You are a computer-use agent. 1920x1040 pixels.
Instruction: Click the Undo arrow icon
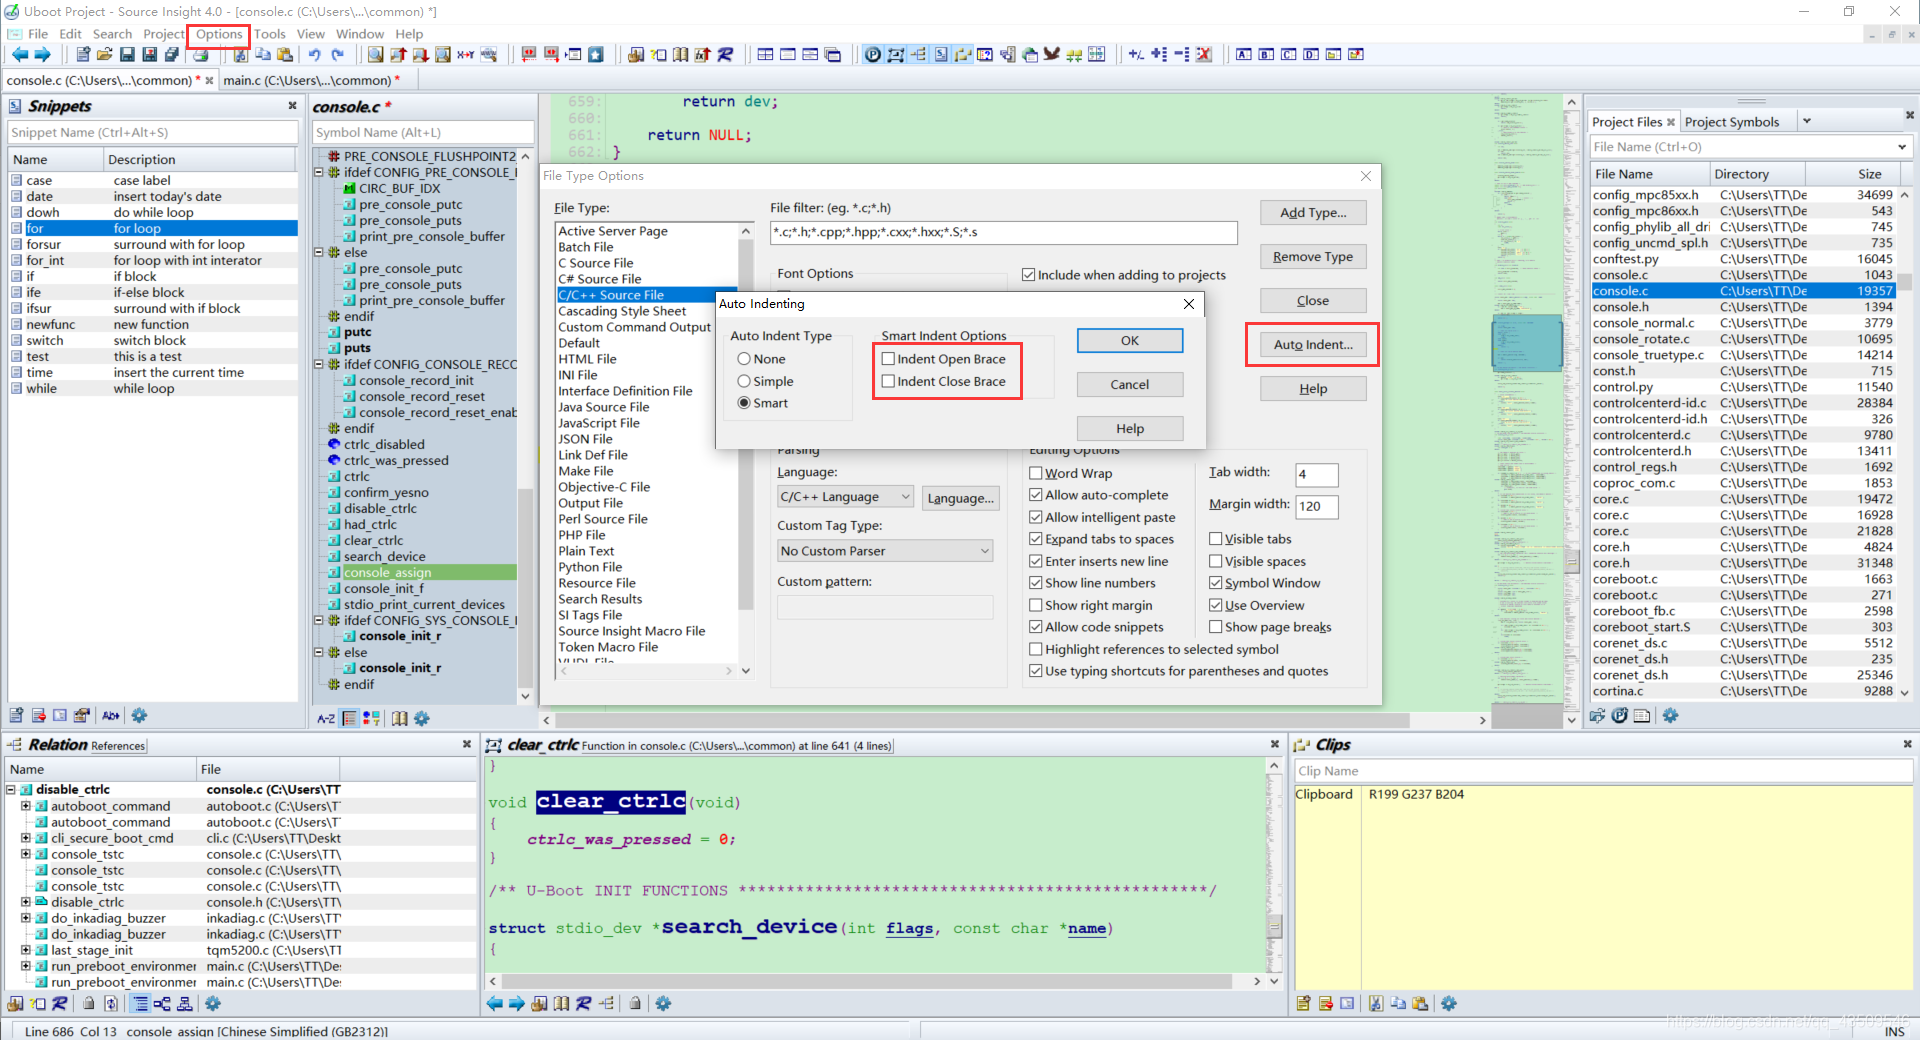(315, 55)
